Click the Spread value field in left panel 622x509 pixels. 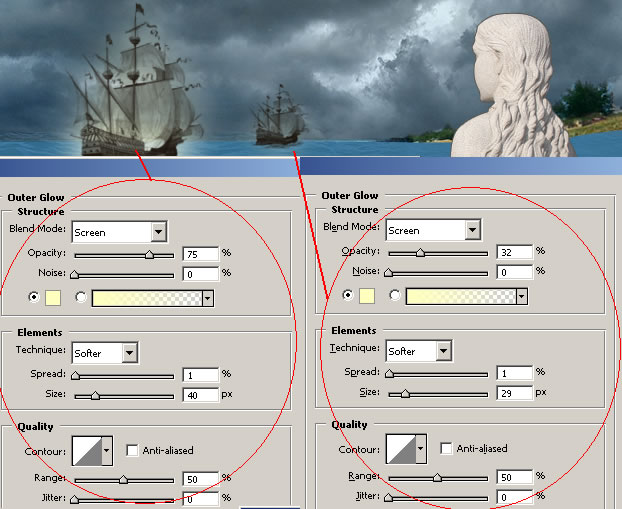click(201, 375)
